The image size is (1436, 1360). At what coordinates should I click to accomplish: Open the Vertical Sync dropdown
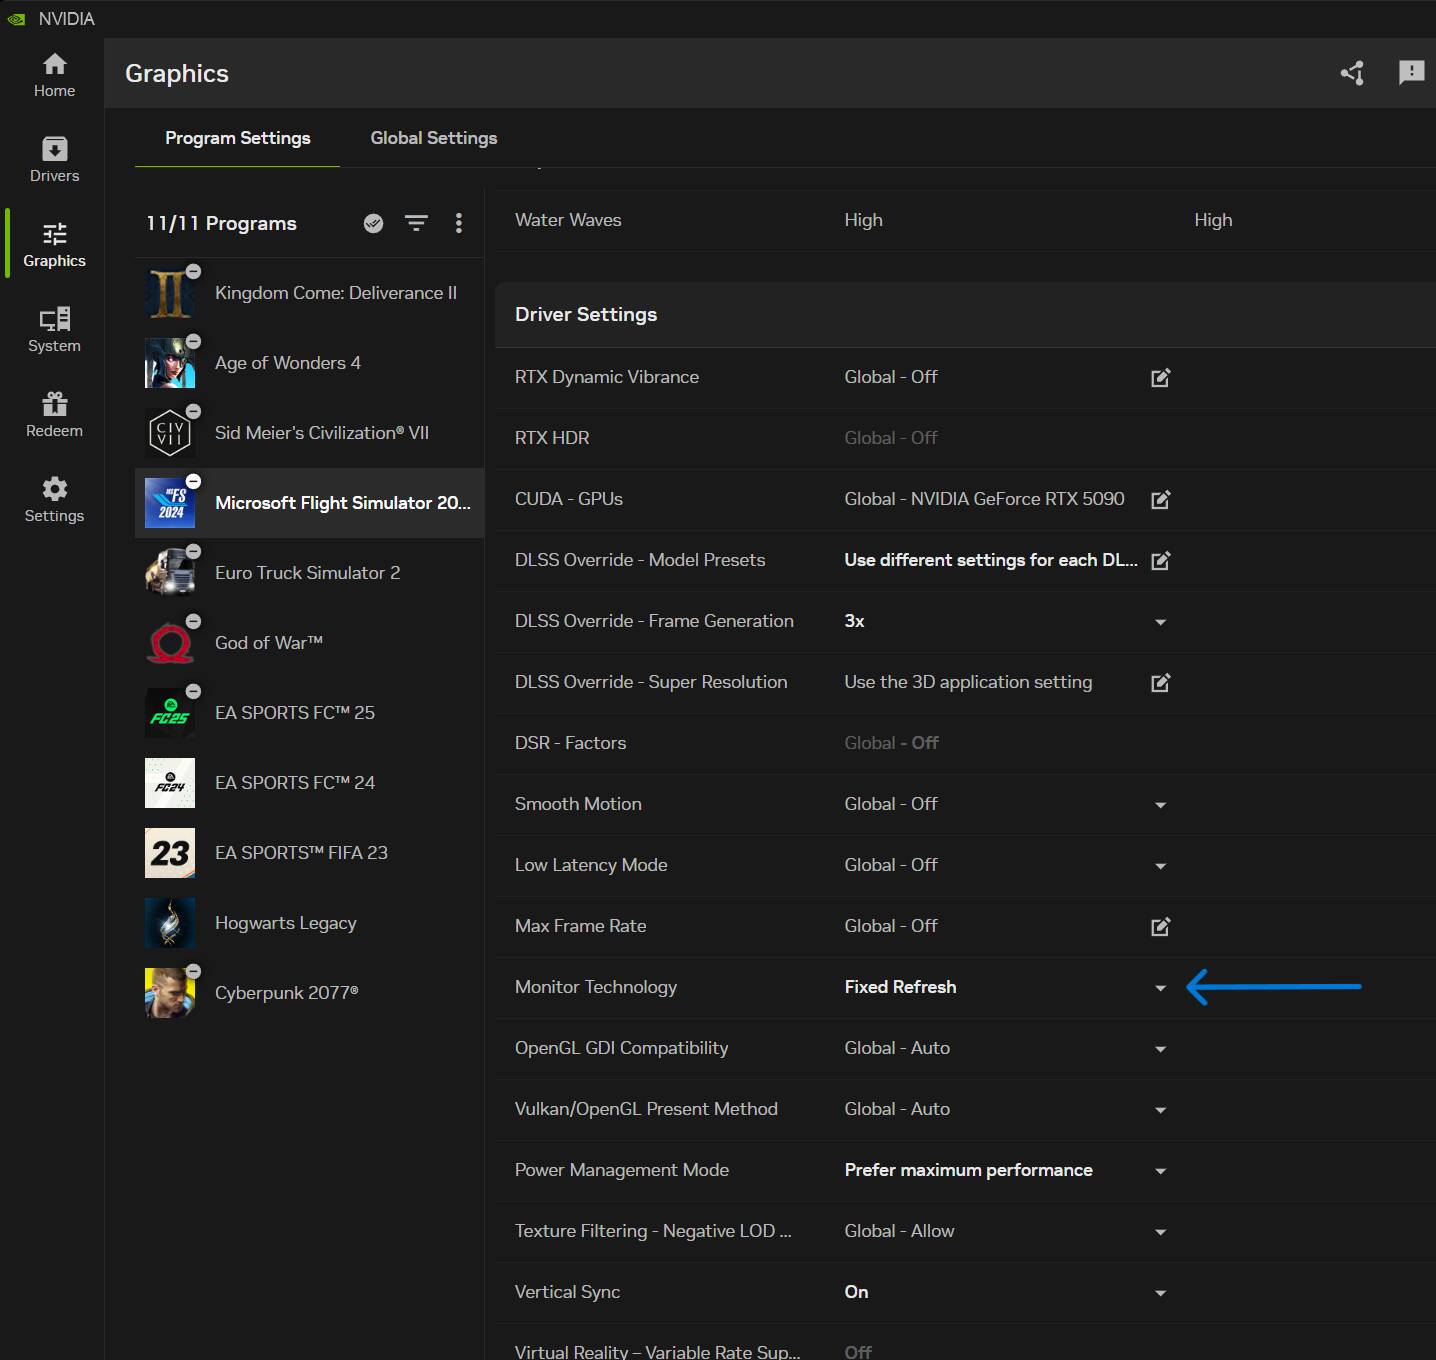pos(1160,1293)
